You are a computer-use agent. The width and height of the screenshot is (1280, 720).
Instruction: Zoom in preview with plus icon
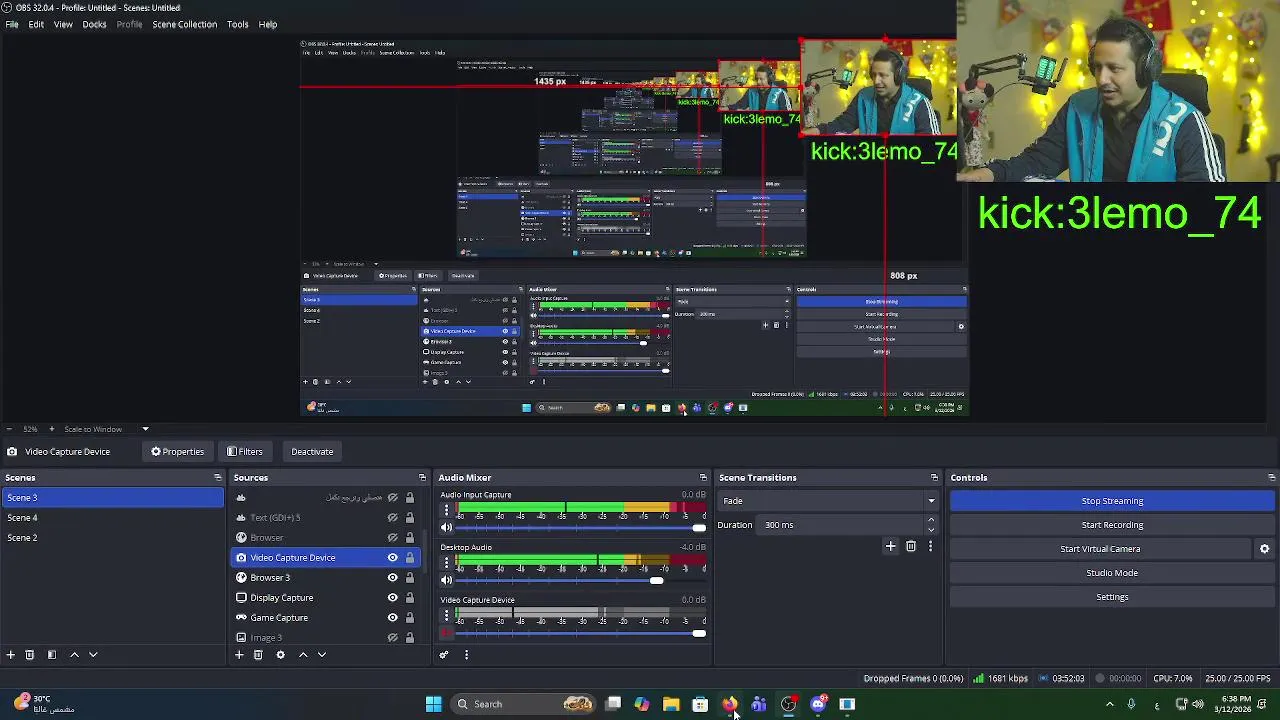click(x=52, y=429)
